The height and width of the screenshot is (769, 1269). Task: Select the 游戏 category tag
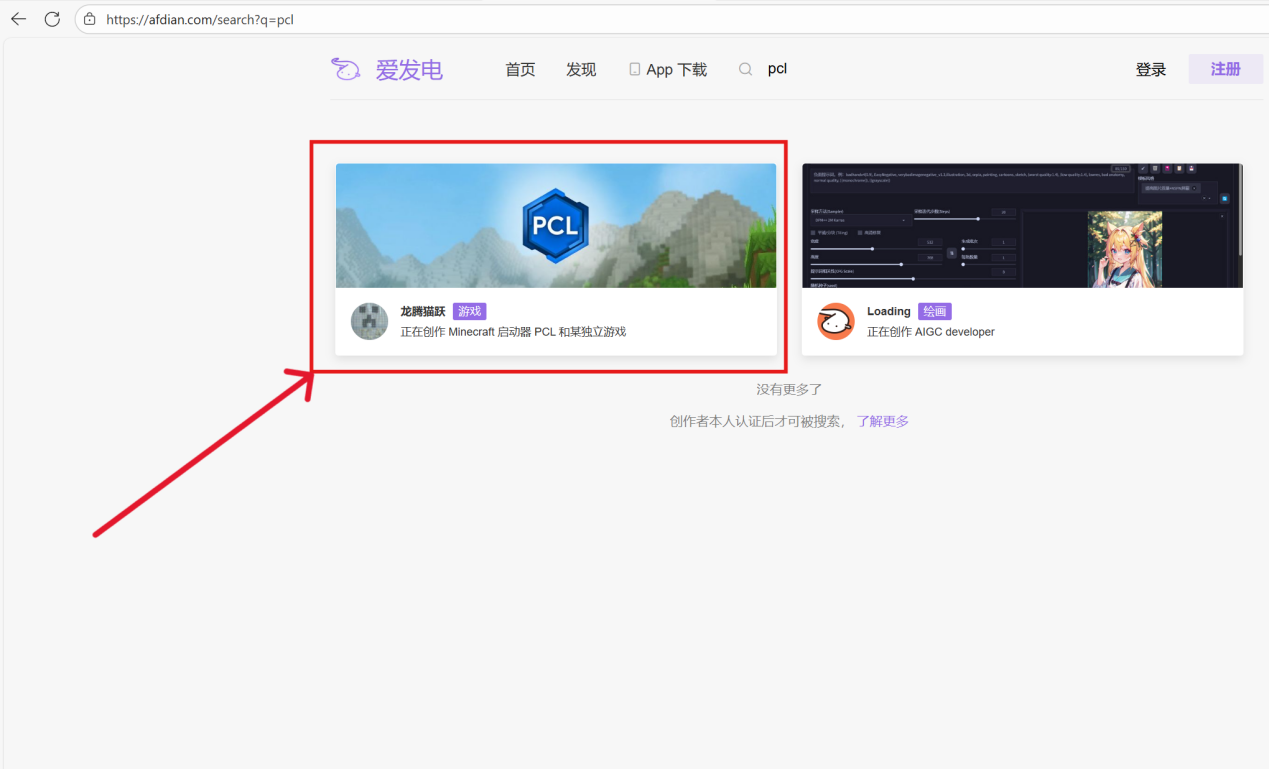point(469,310)
